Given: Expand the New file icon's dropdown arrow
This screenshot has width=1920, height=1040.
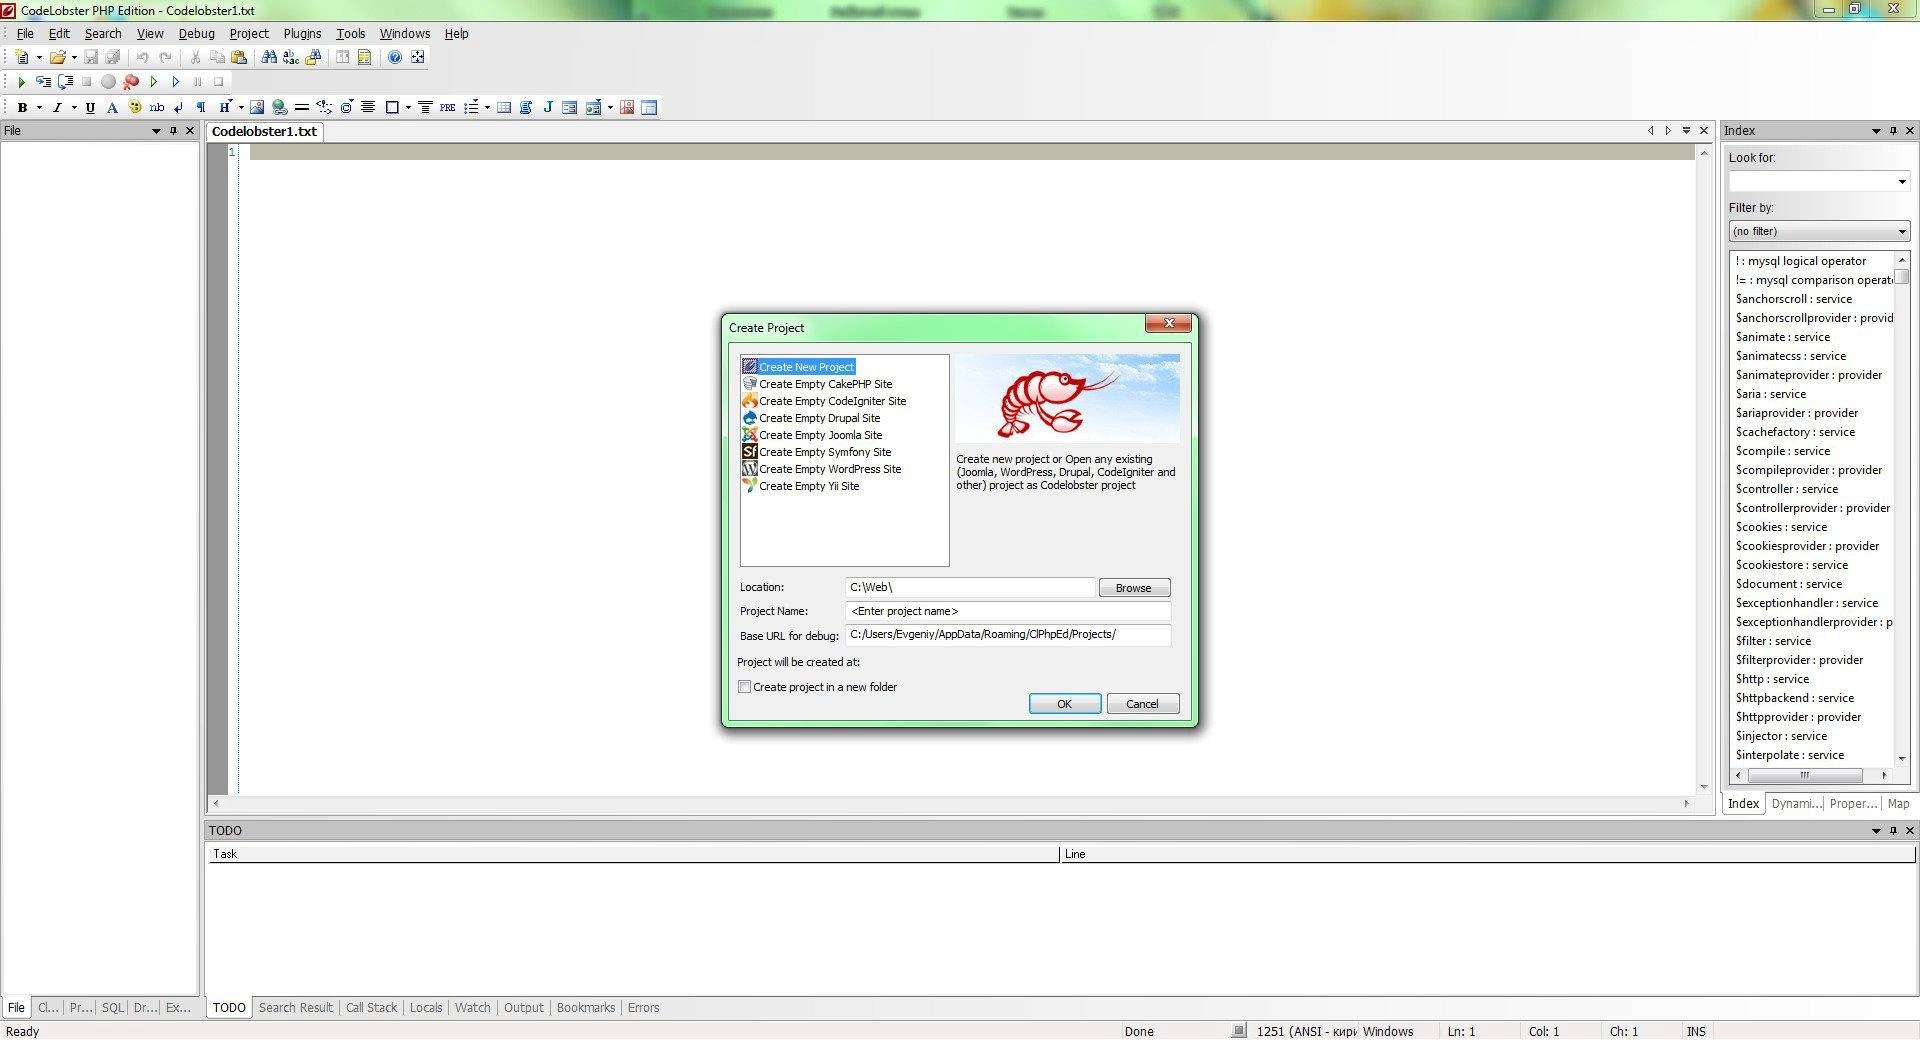Looking at the screenshot, I should [x=39, y=57].
